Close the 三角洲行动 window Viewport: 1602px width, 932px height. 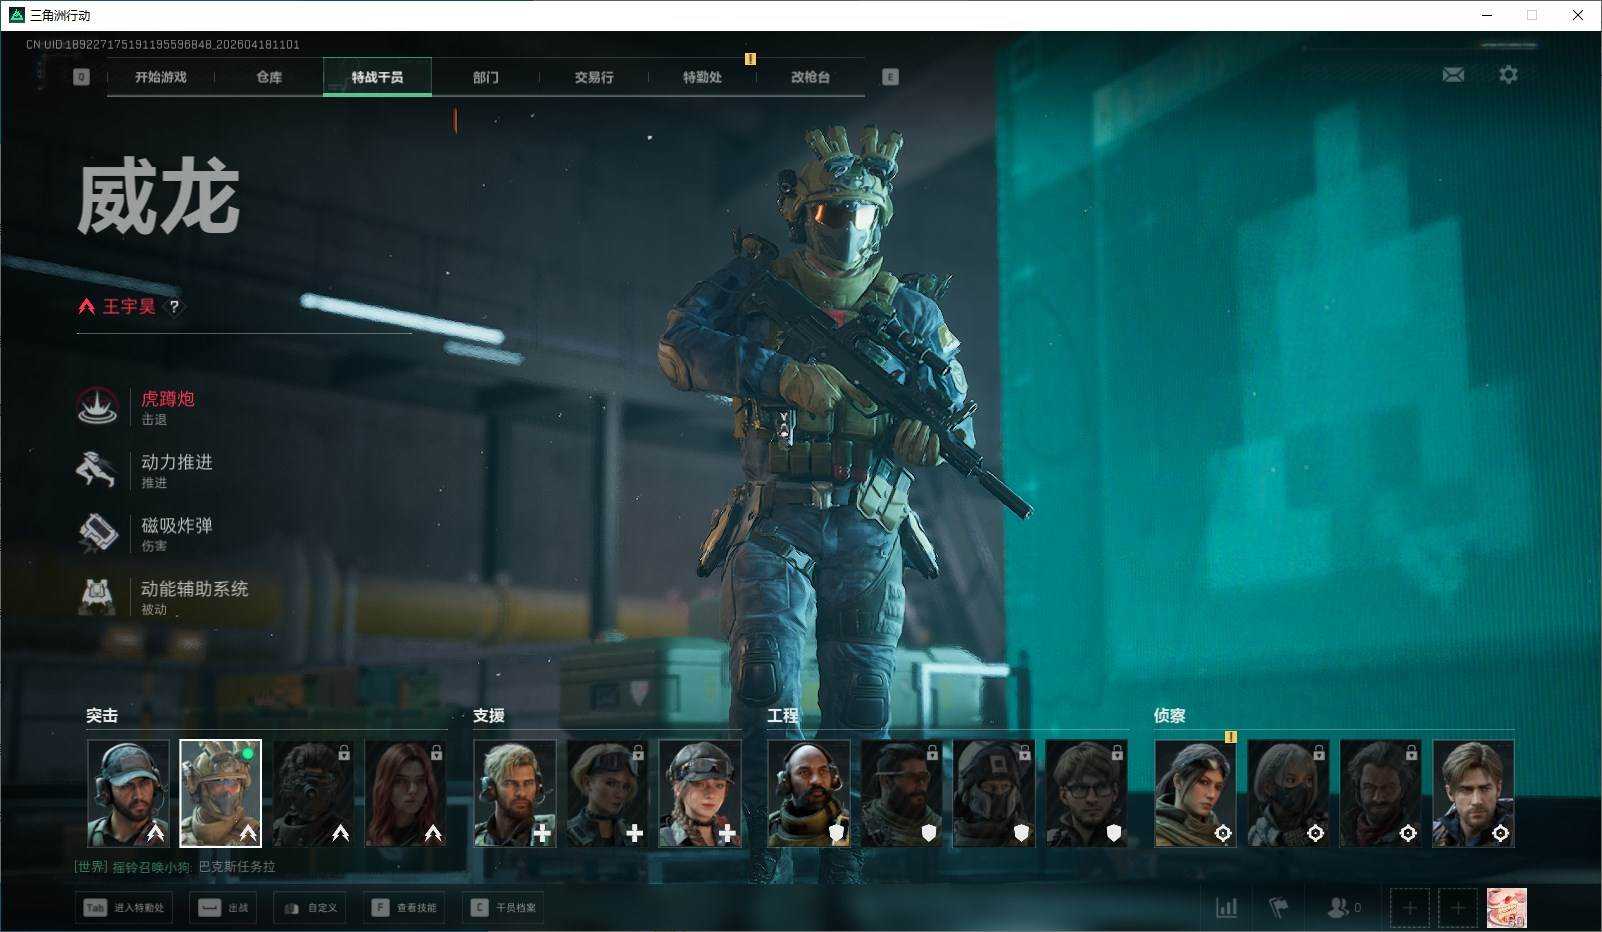[x=1578, y=15]
